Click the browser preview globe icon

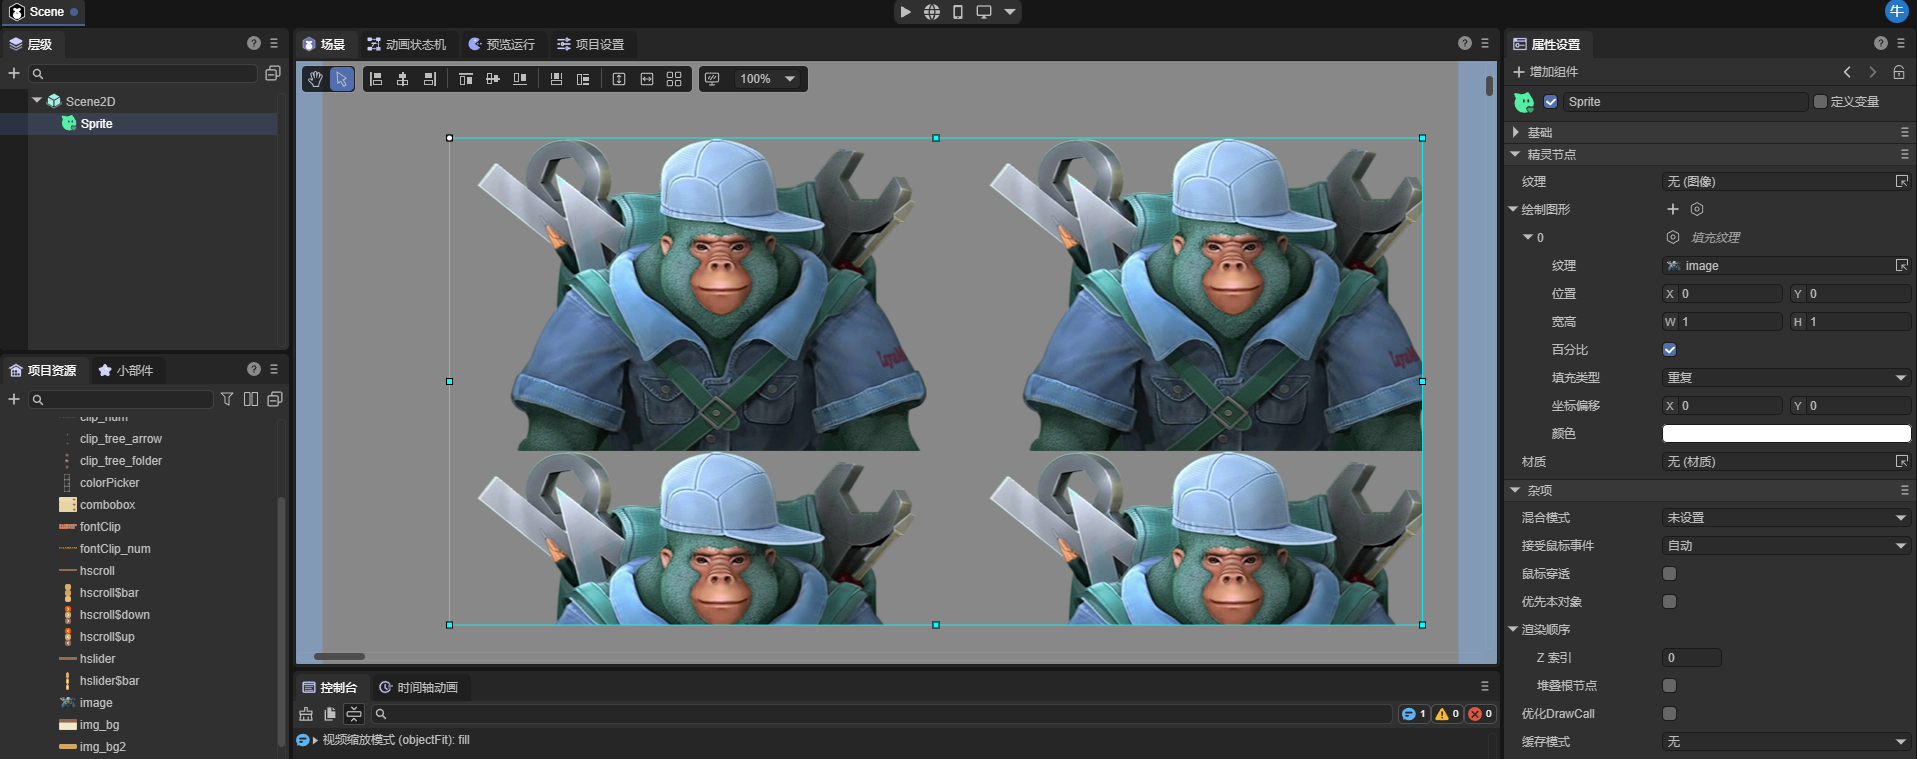point(932,12)
